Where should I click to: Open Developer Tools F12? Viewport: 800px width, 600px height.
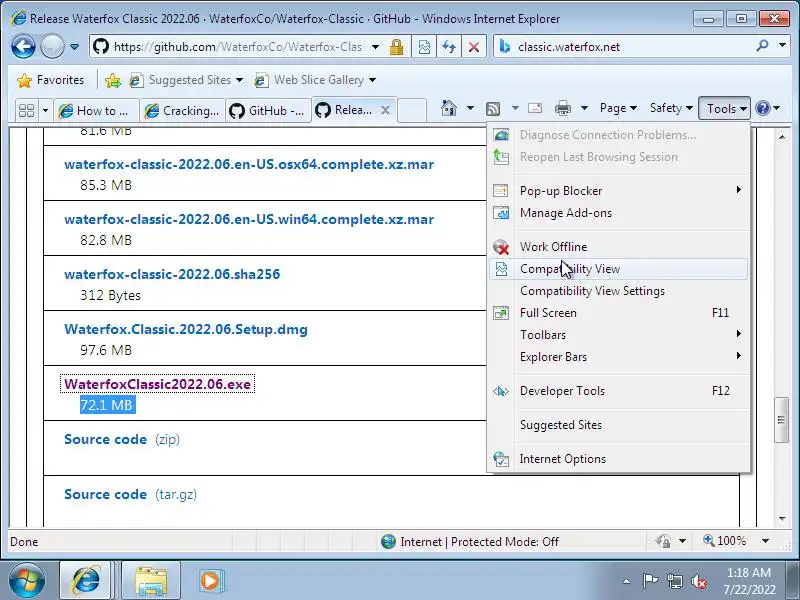(618, 391)
